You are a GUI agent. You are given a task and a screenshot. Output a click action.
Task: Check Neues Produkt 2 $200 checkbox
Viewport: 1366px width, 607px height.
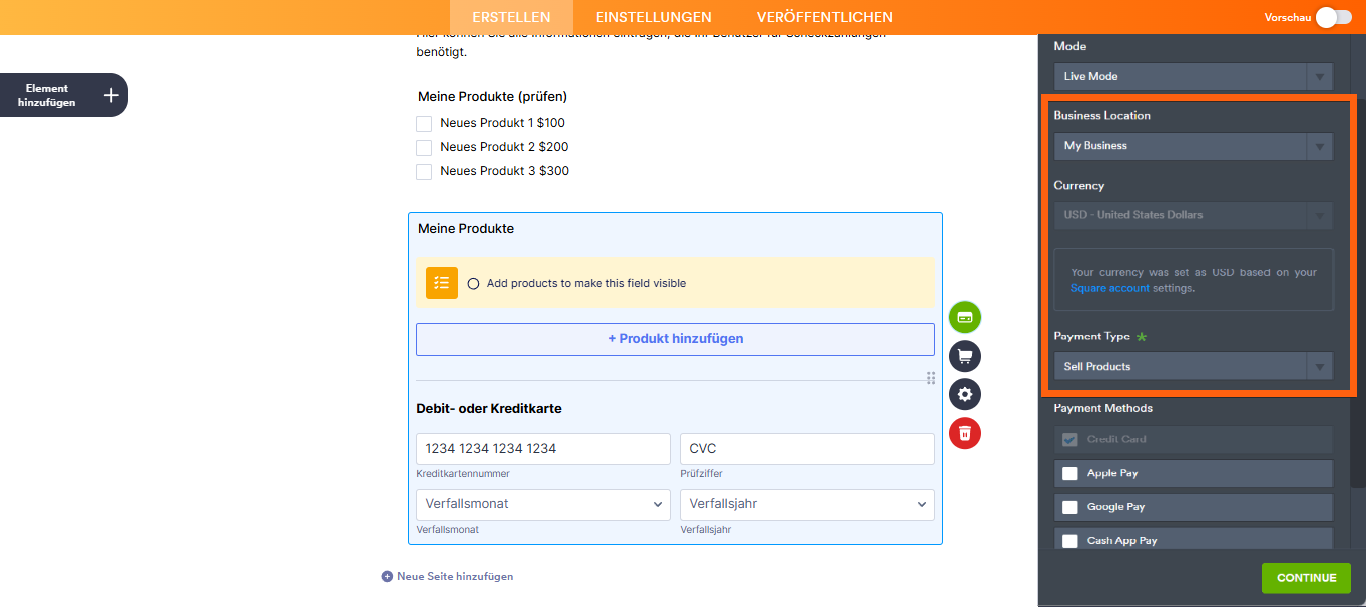click(424, 148)
